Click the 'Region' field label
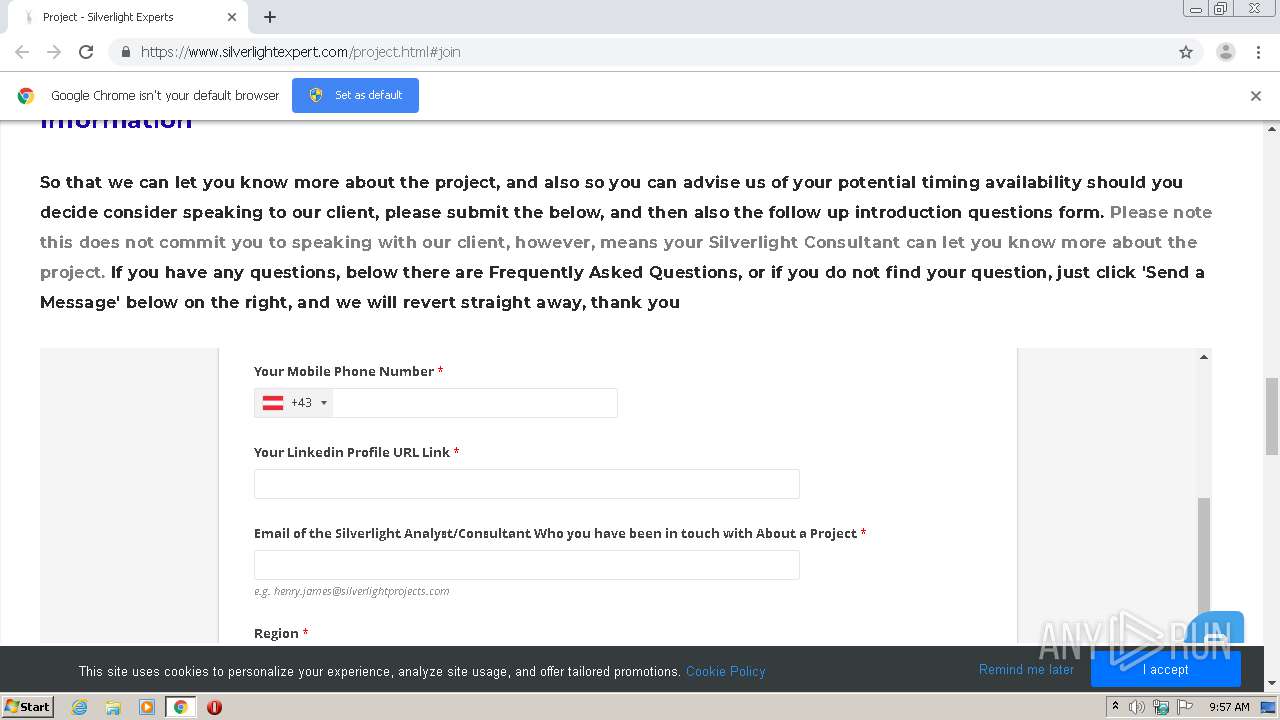This screenshot has width=1280, height=720. tap(276, 633)
